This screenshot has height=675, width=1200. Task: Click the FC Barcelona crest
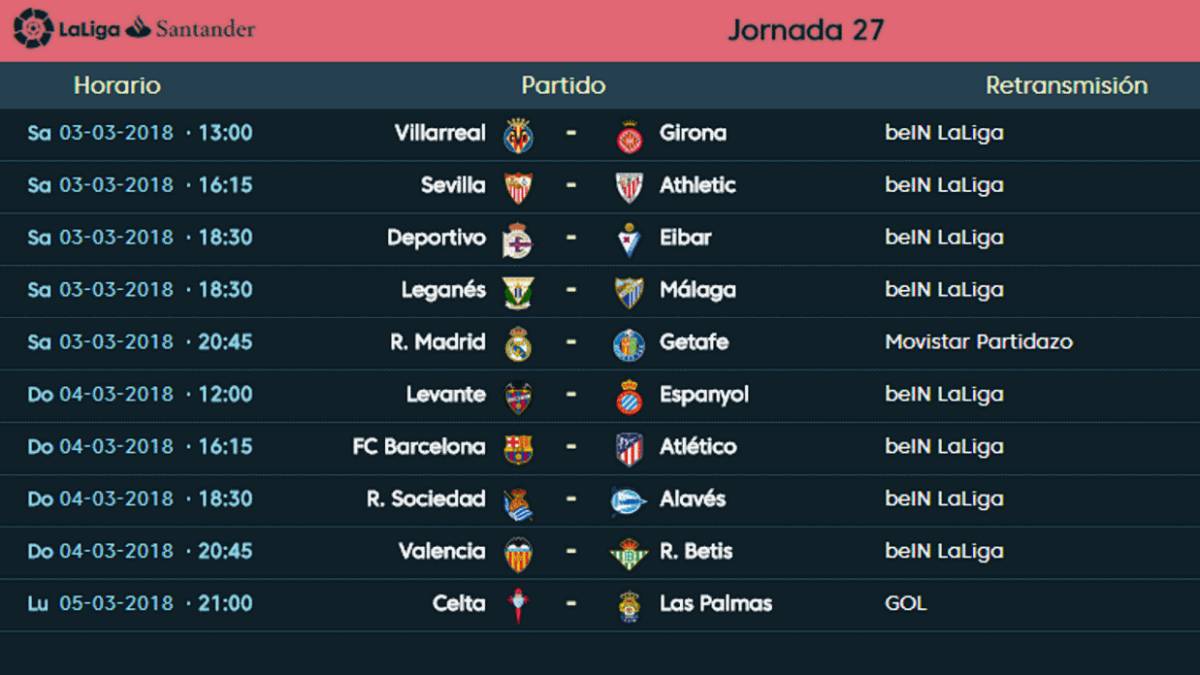[x=518, y=448]
